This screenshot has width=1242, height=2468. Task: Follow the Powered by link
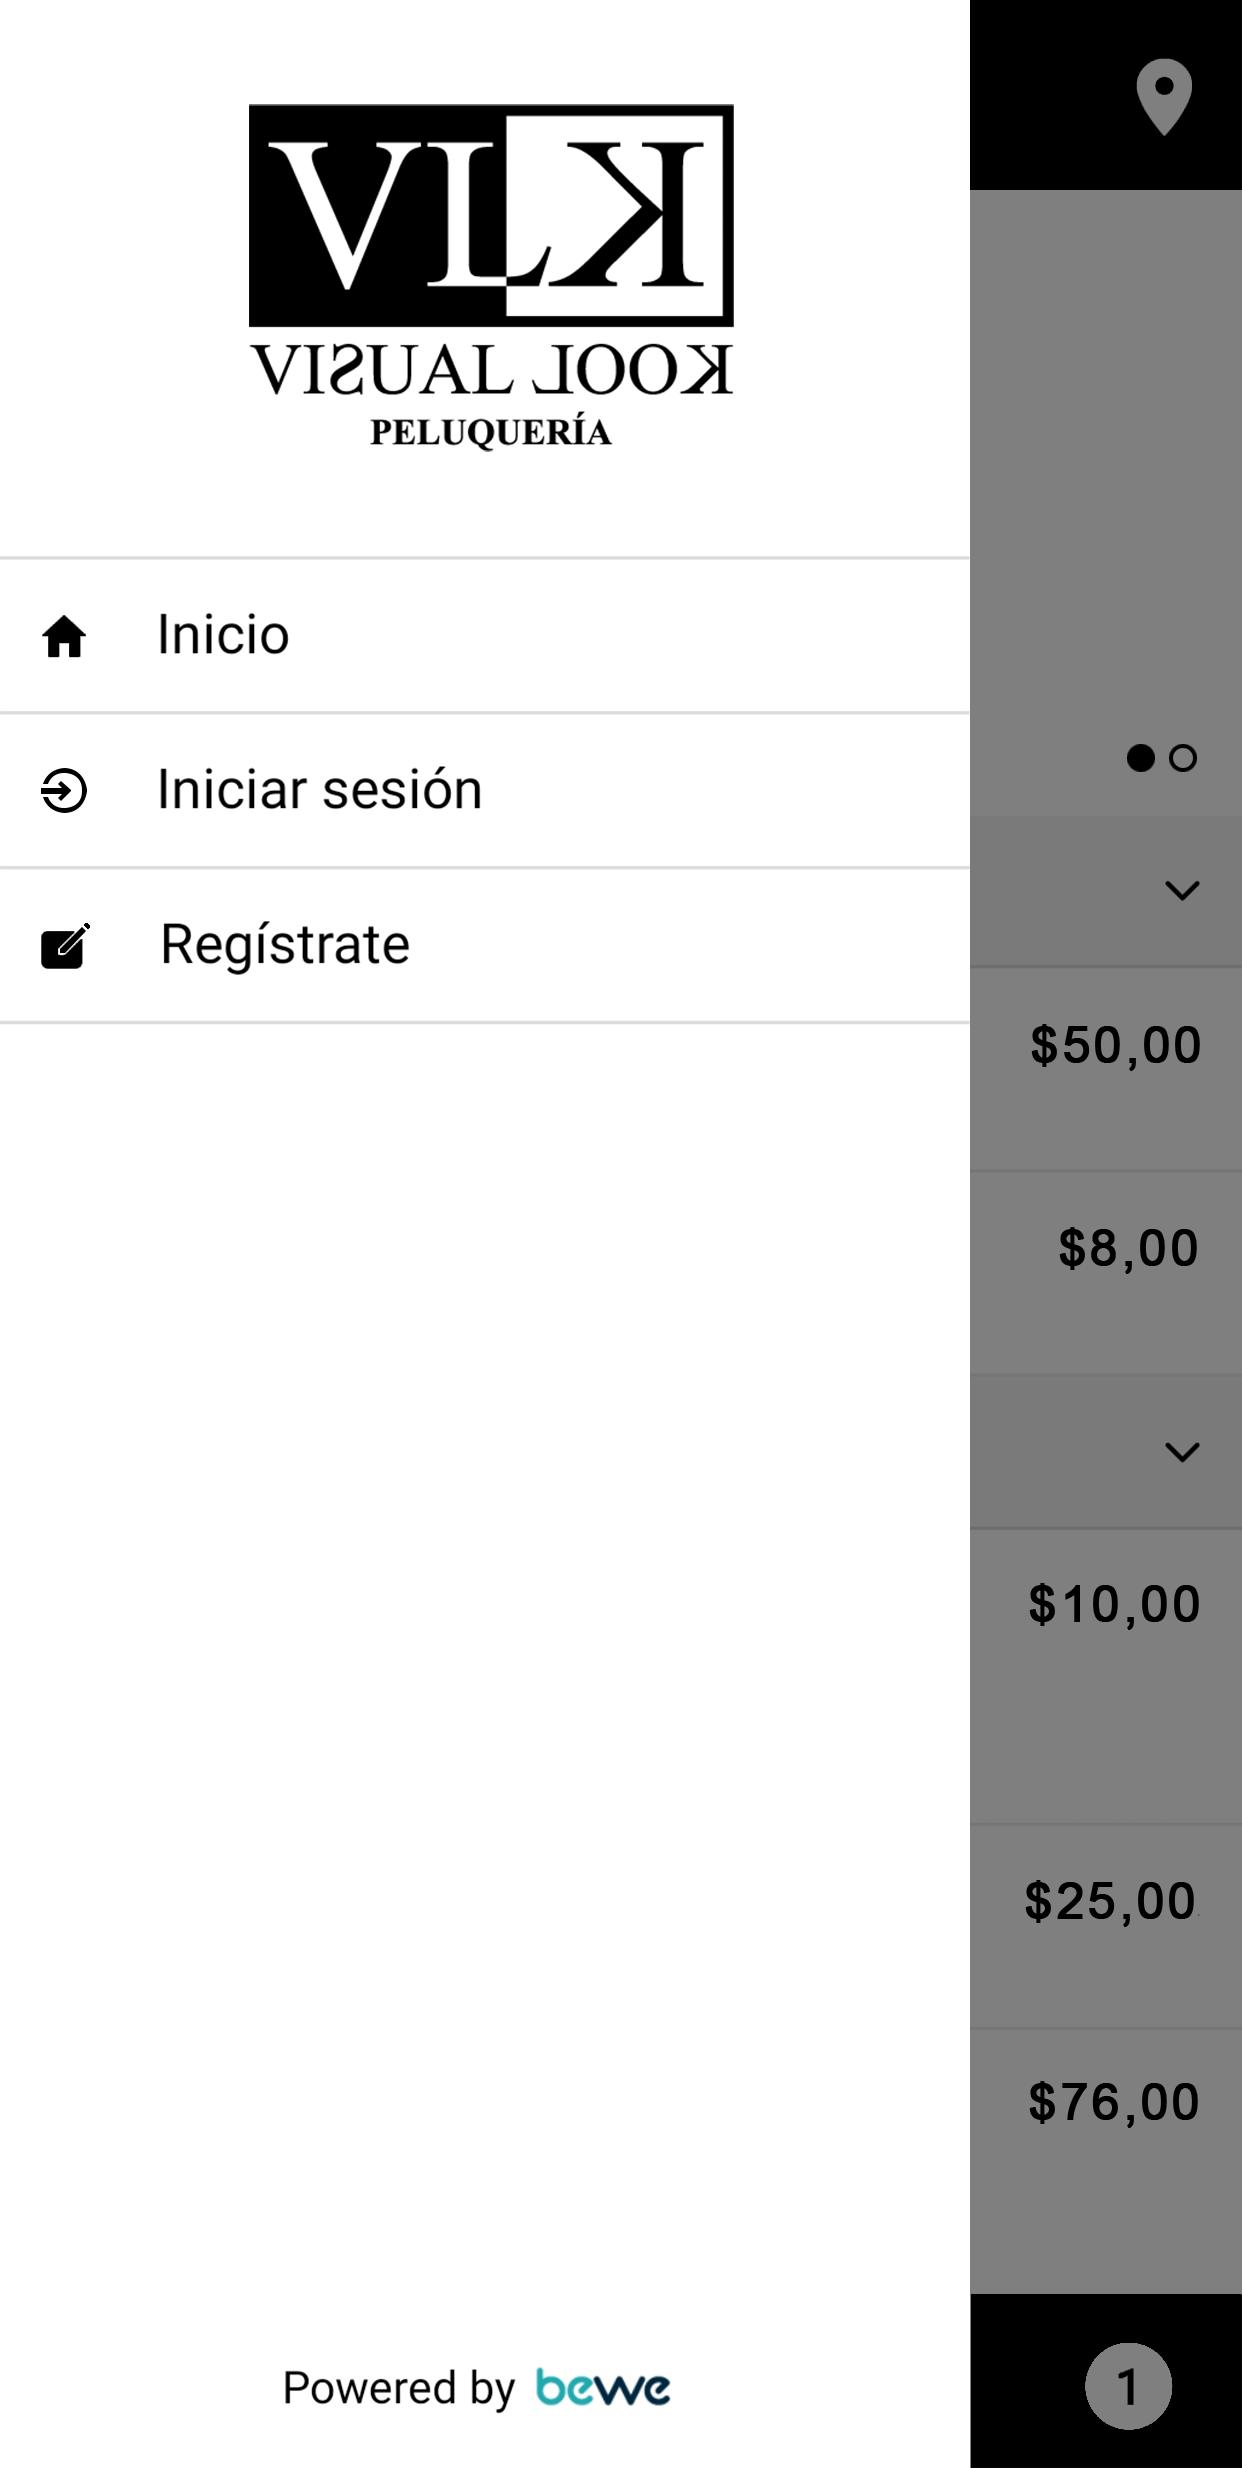point(398,2388)
